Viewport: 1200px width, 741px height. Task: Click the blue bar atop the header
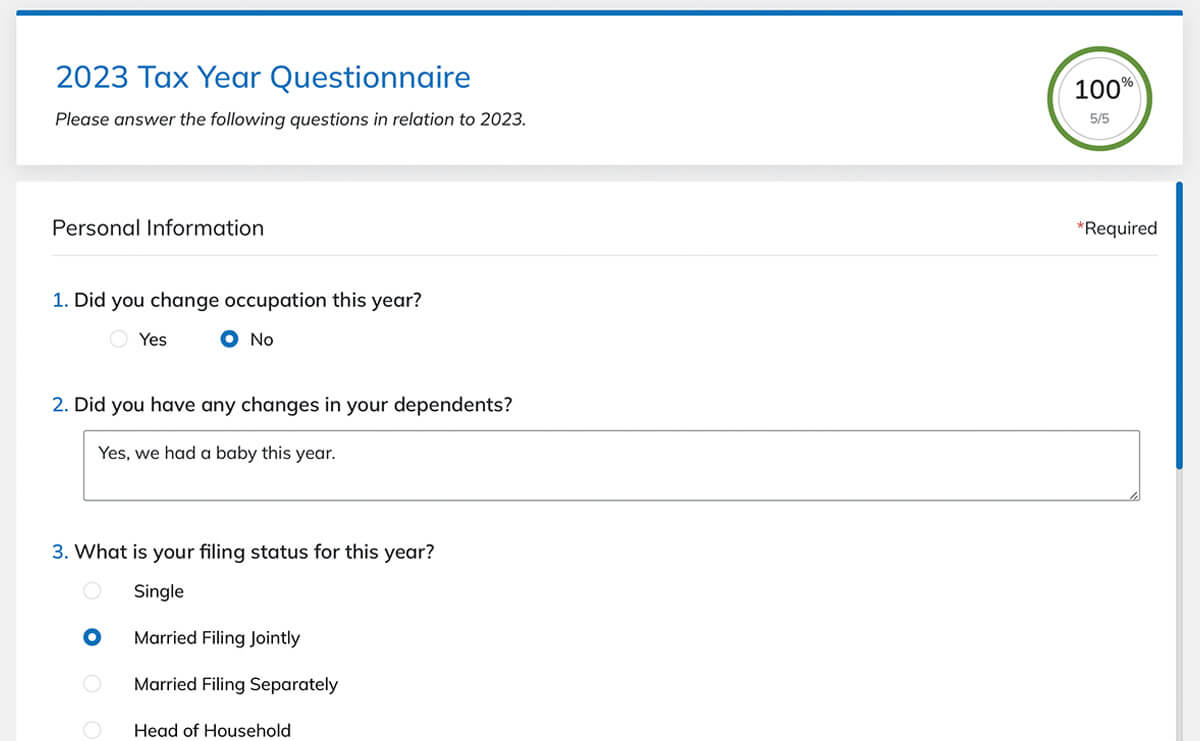click(x=600, y=13)
